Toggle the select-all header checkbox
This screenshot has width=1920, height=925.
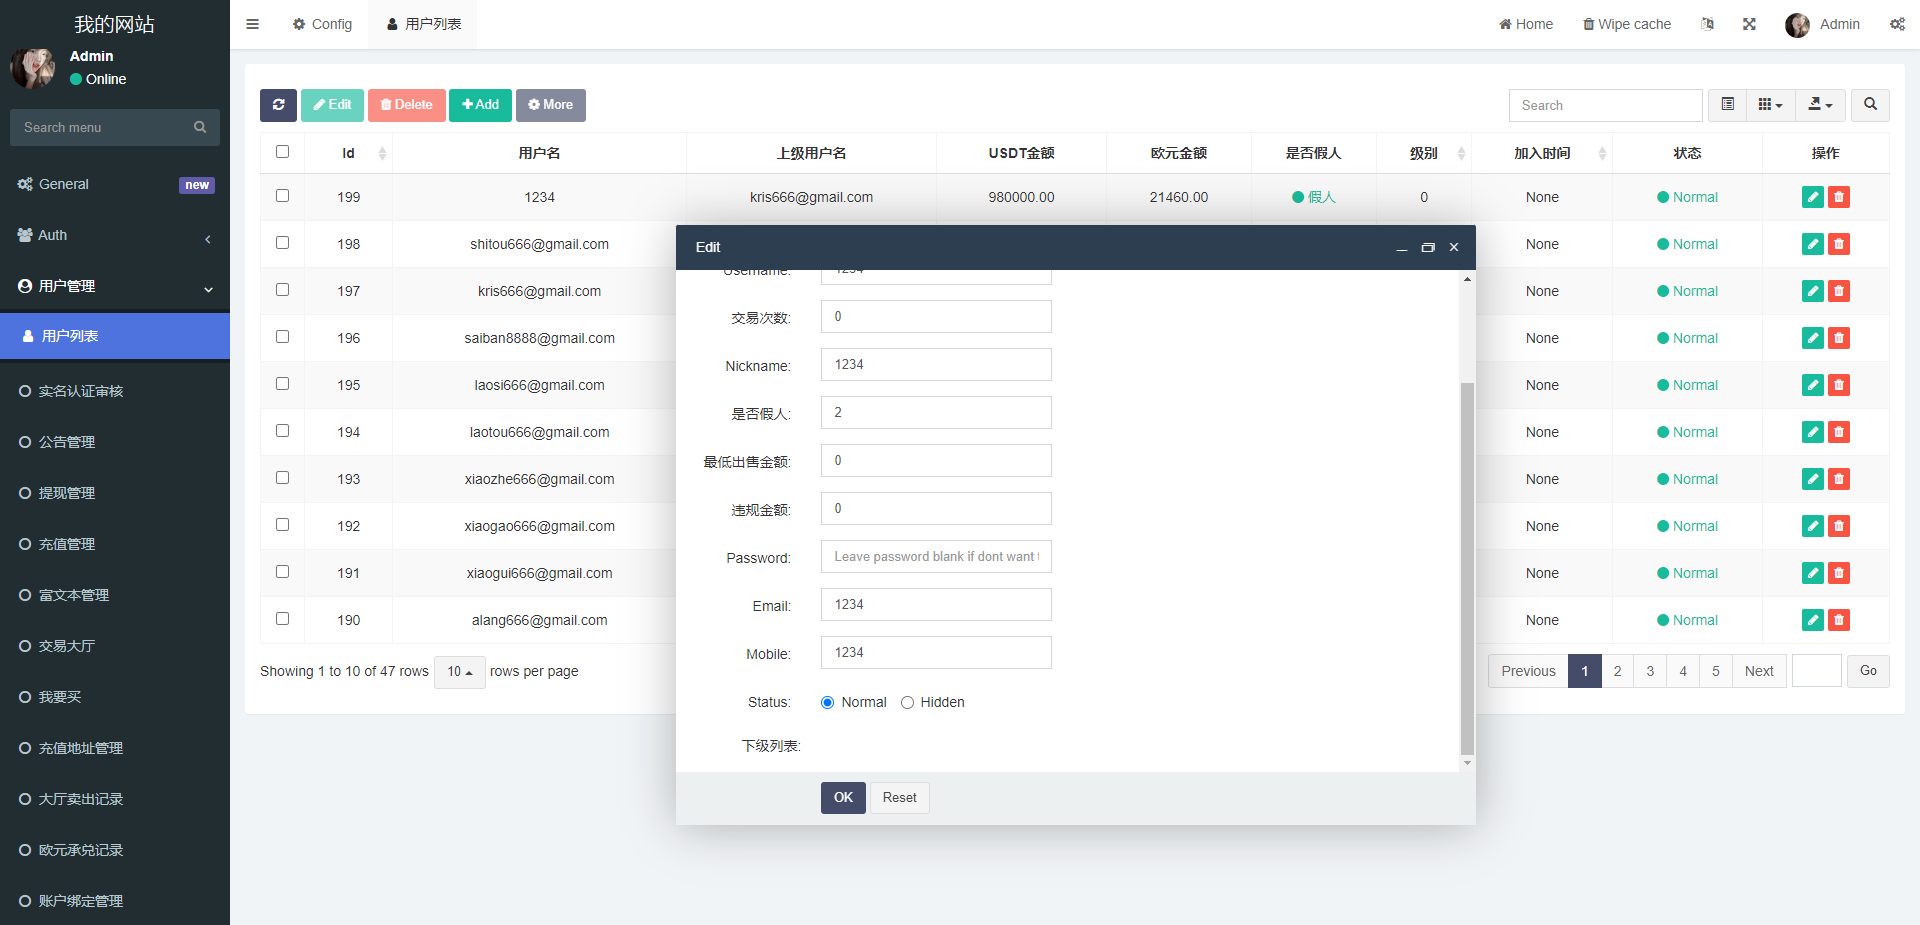pos(283,152)
